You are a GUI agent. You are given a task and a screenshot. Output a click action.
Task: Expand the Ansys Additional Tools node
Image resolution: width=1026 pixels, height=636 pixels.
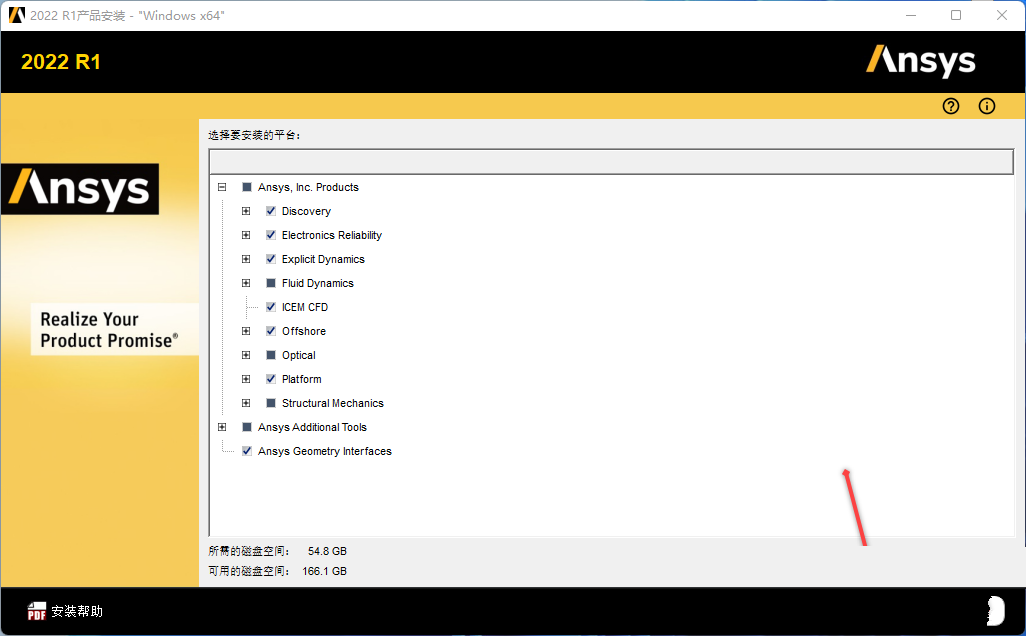(222, 427)
